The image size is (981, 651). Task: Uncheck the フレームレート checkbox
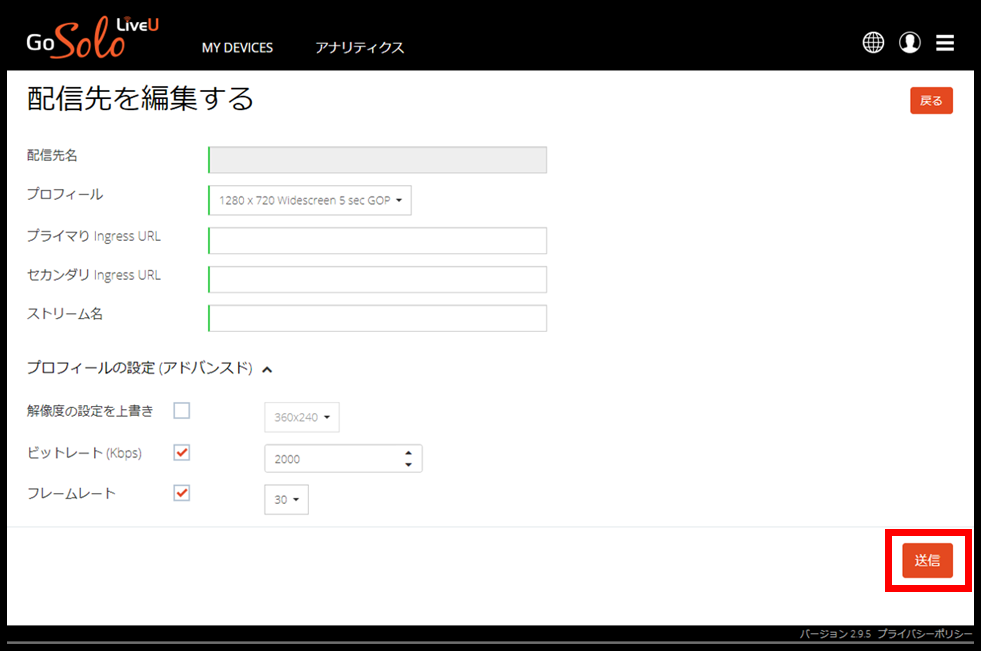[182, 493]
